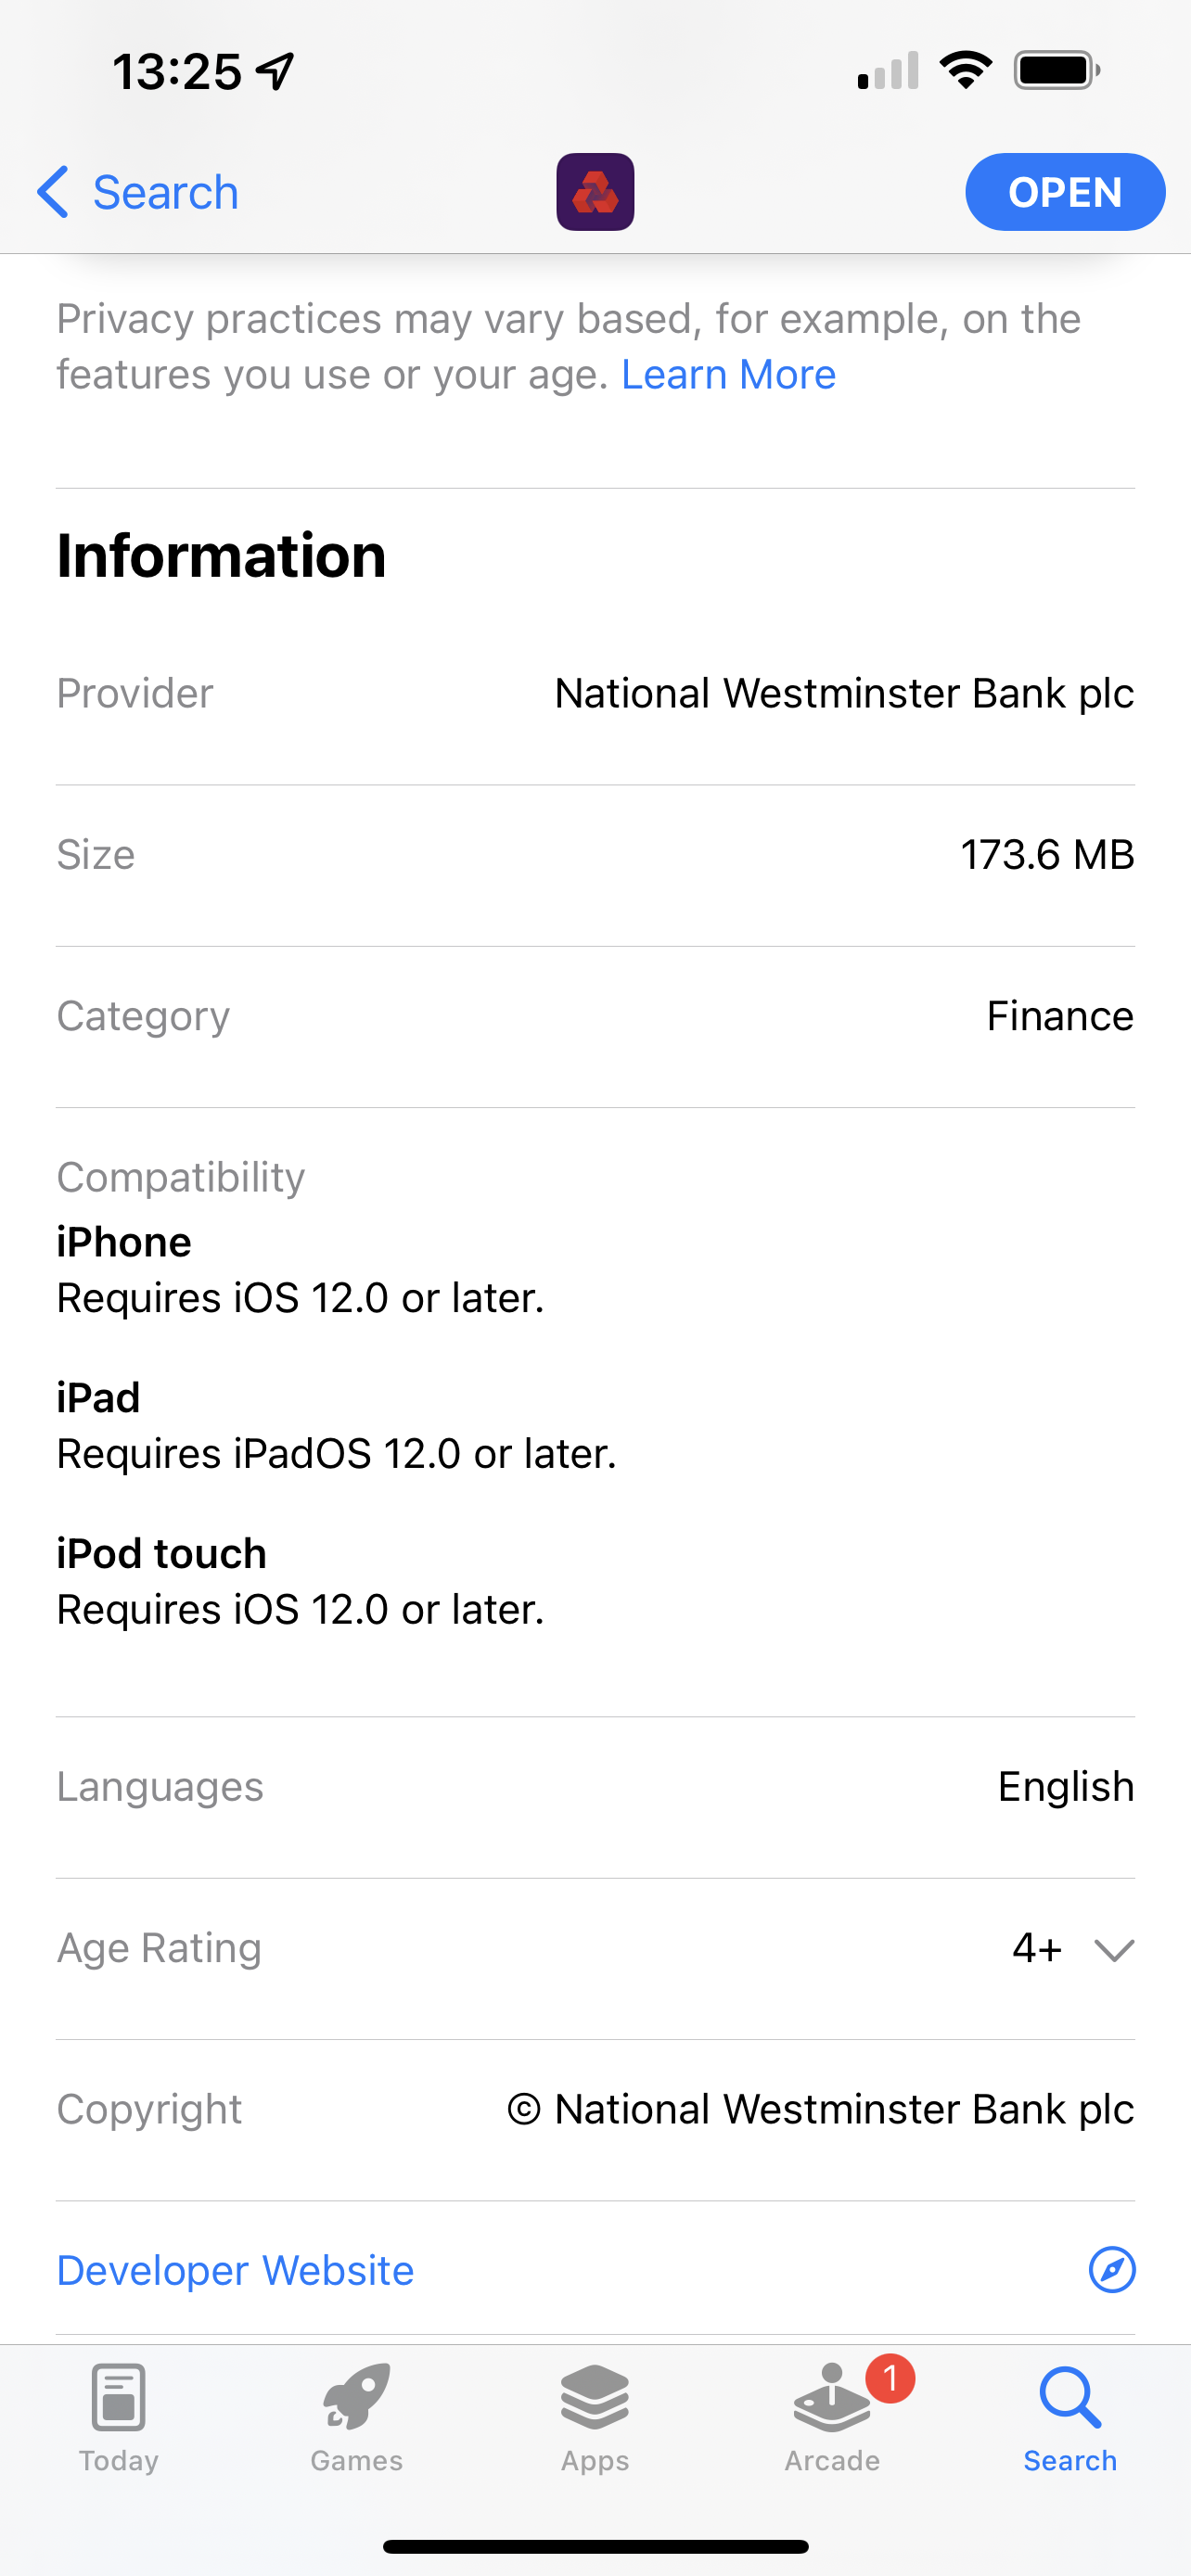1191x2576 pixels.
Task: Switch to the Games tab label
Action: [x=357, y=2461]
